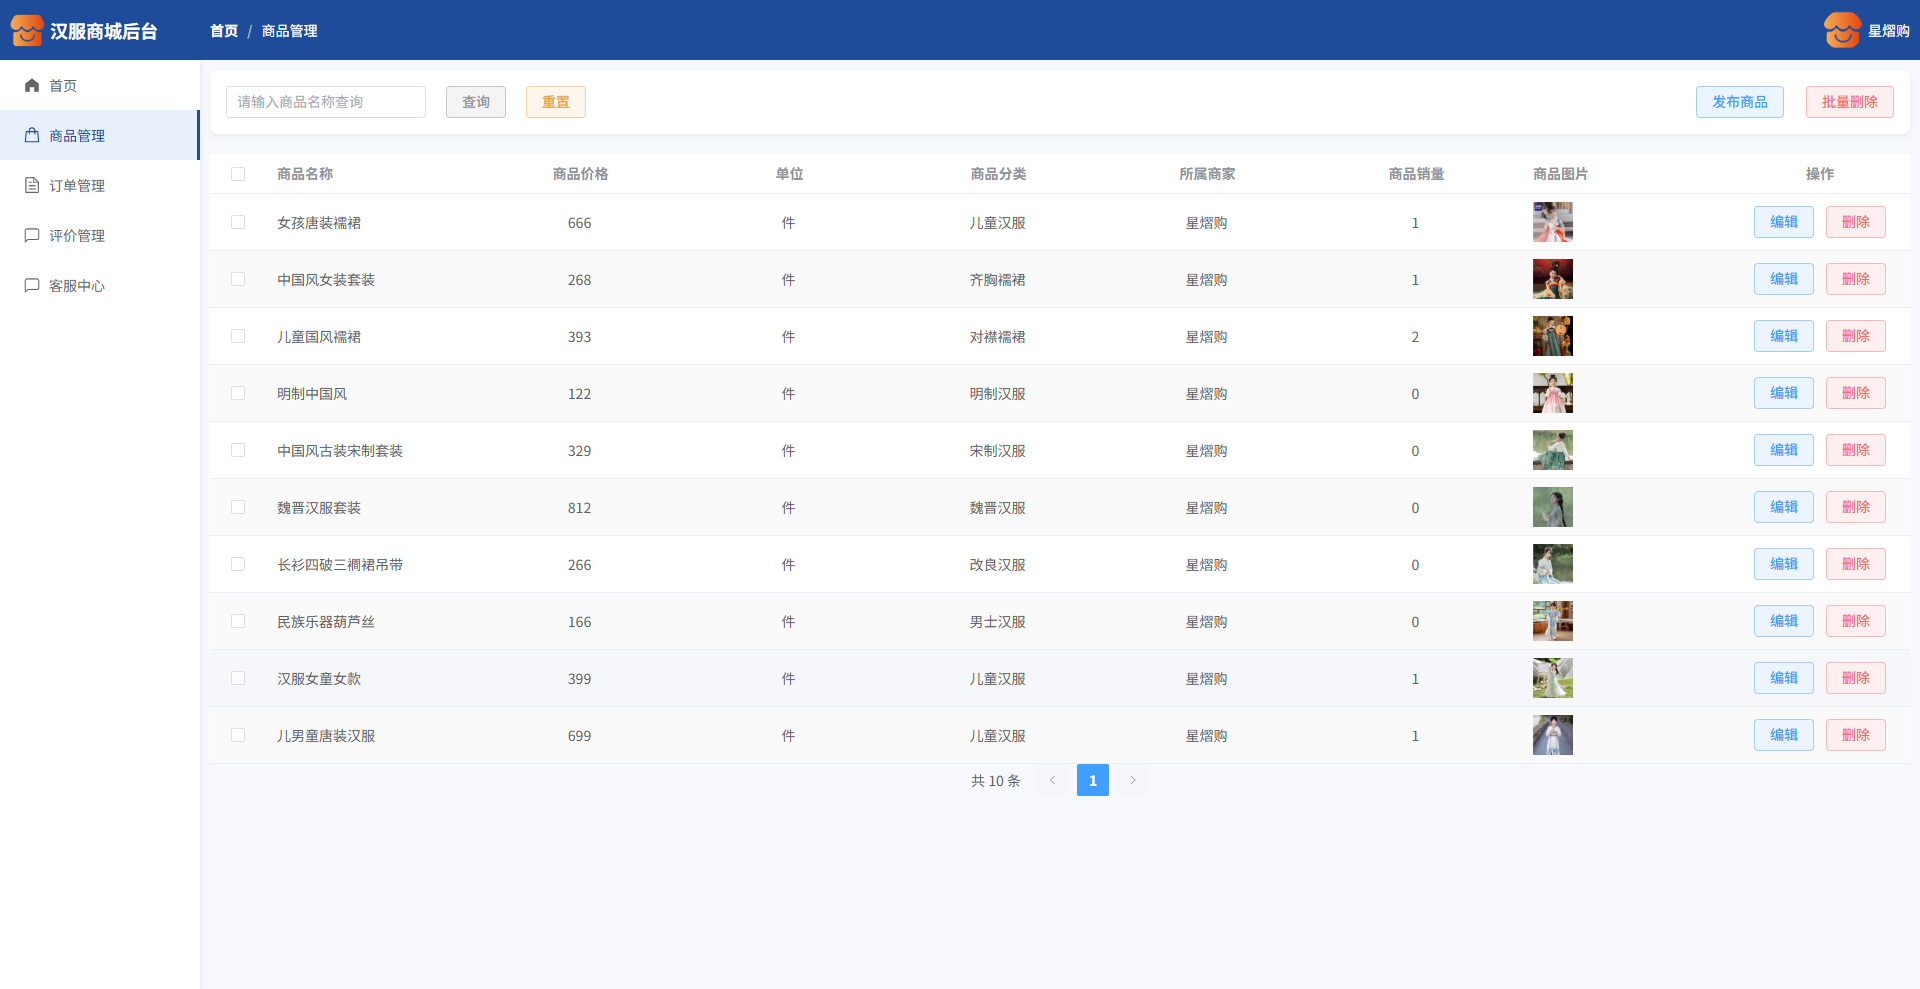Go to the next page arrow
This screenshot has width=1920, height=989.
pos(1132,780)
